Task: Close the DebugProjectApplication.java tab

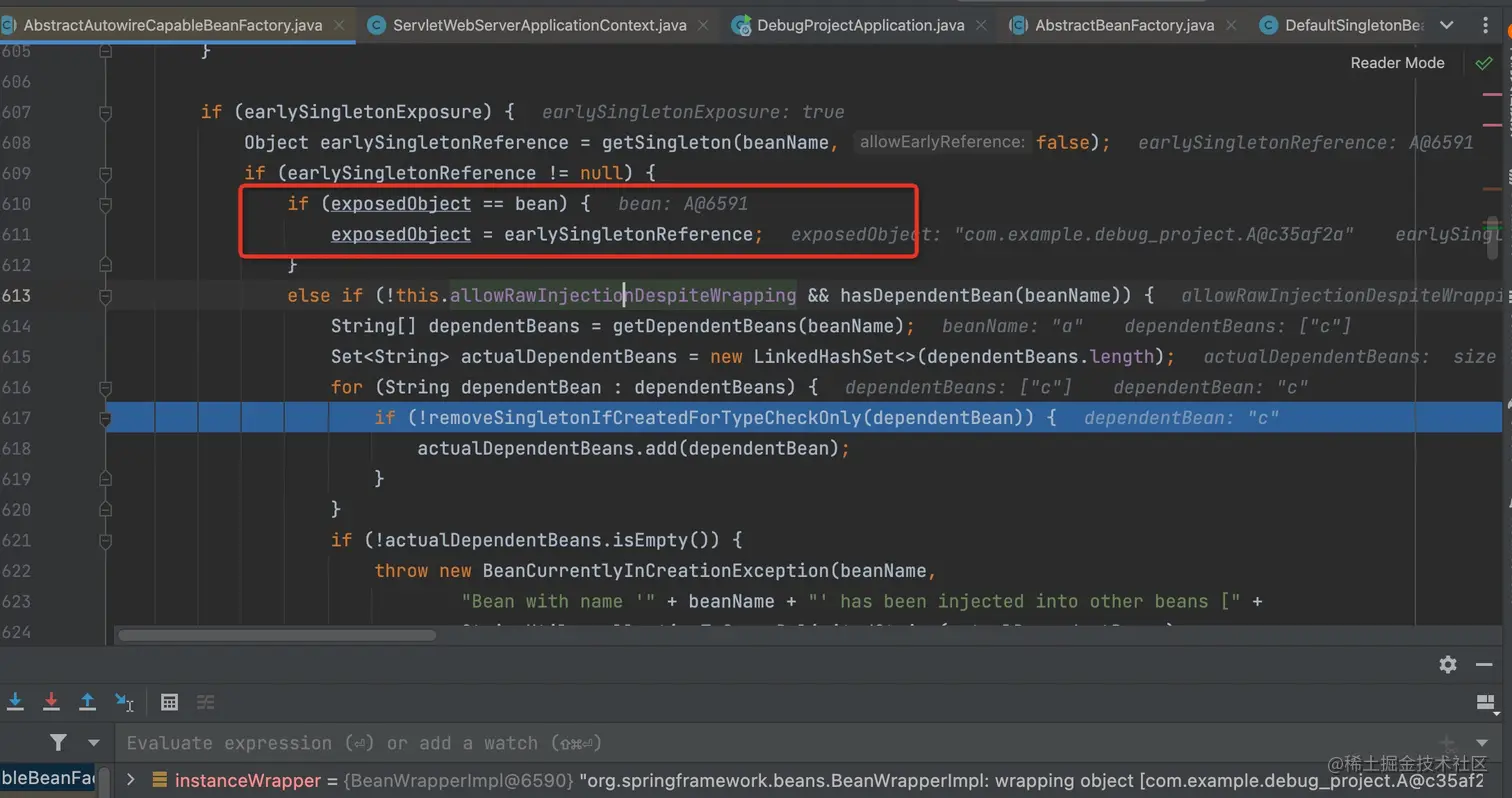Action: click(982, 25)
